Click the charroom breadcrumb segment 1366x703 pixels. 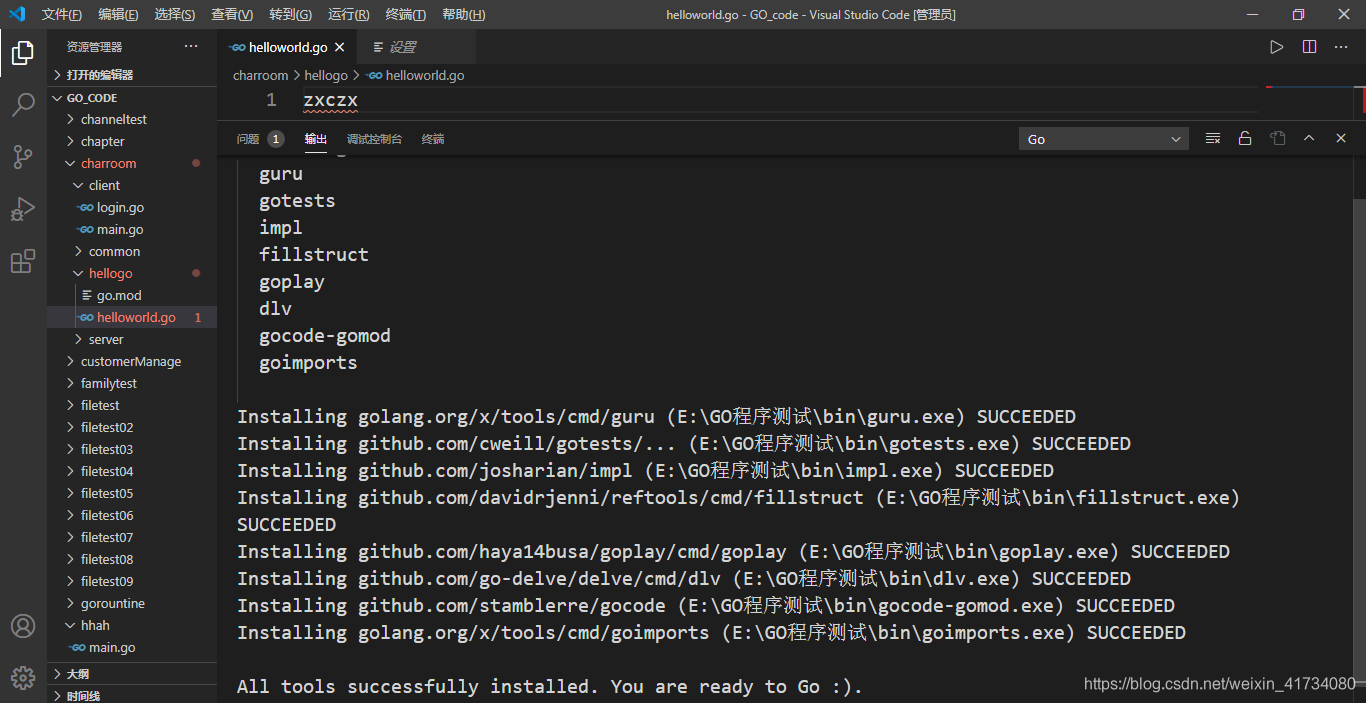pos(260,75)
